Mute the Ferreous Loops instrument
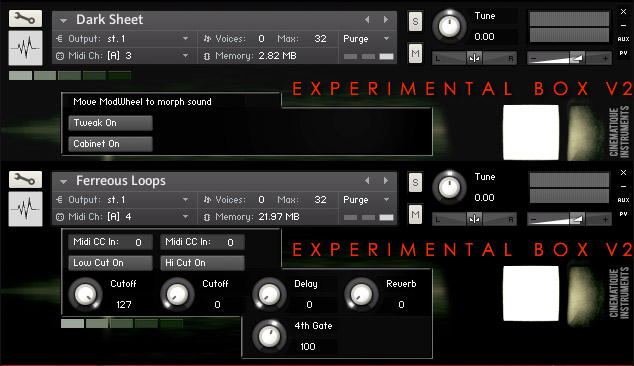Viewport: 634px width, 366px height. click(415, 214)
